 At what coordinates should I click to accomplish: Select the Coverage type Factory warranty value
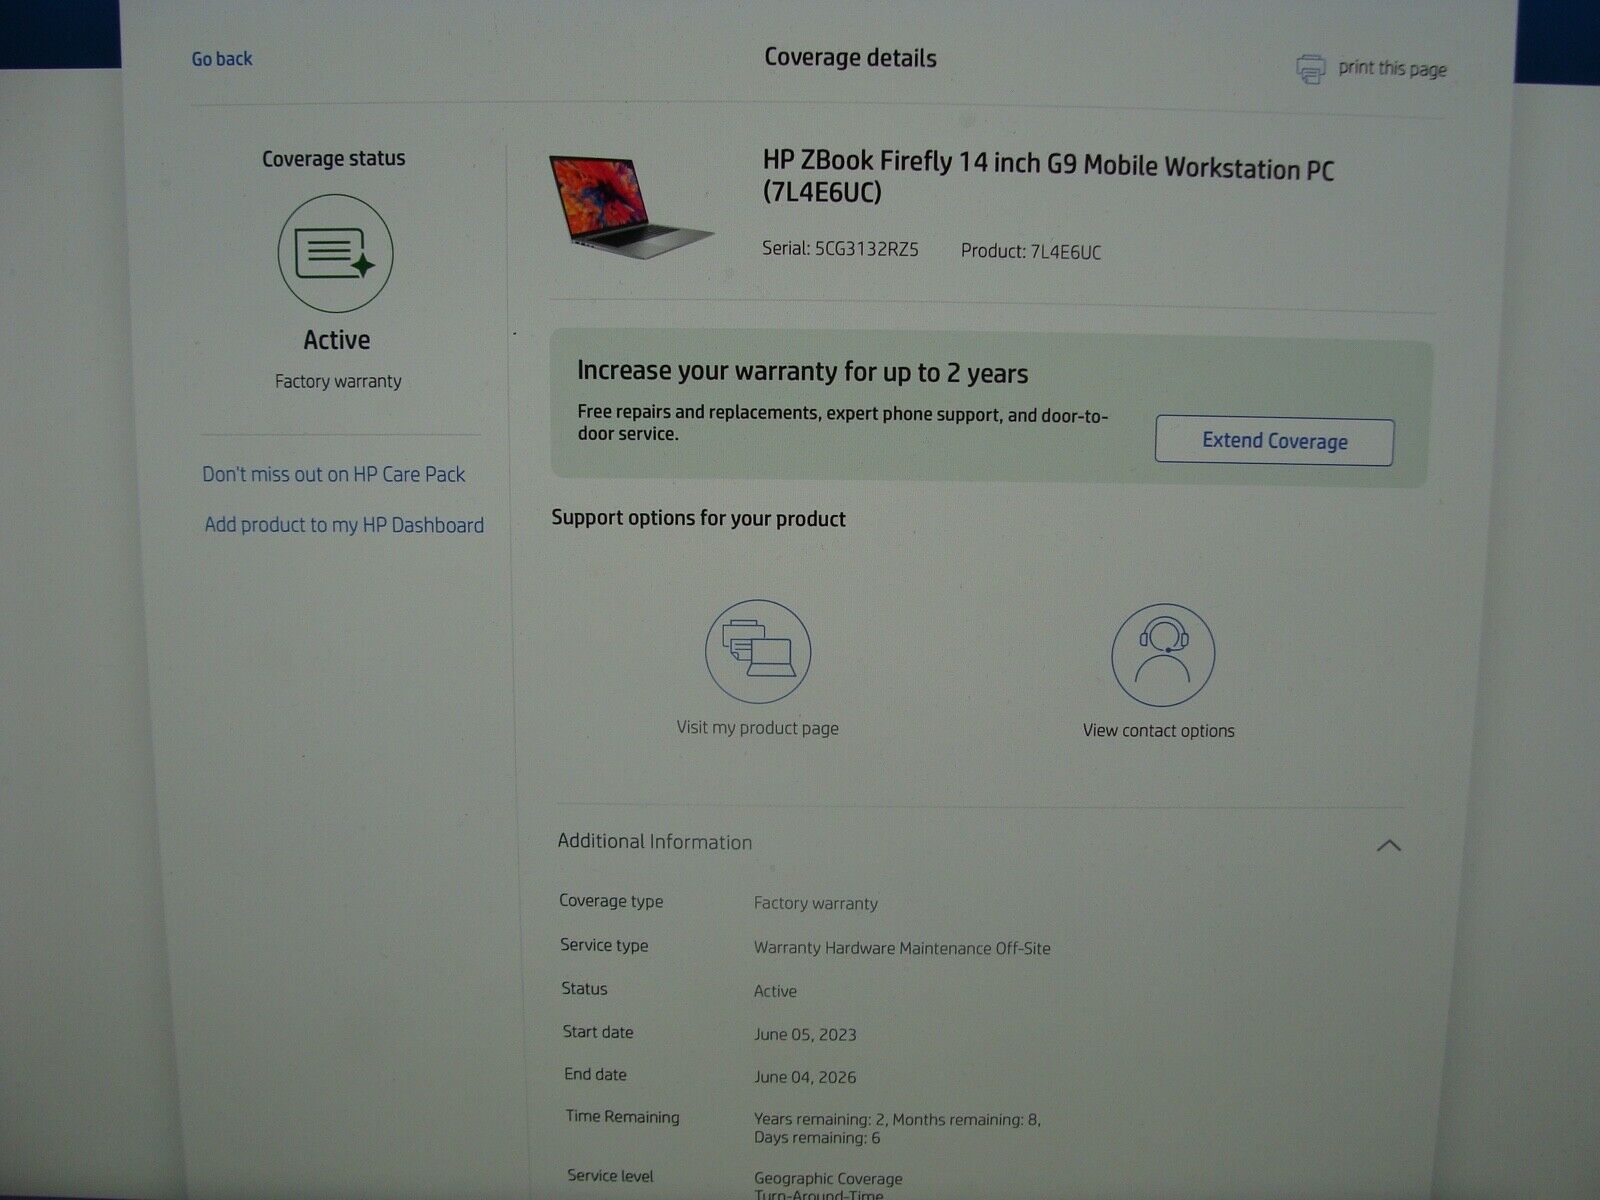[x=816, y=903]
